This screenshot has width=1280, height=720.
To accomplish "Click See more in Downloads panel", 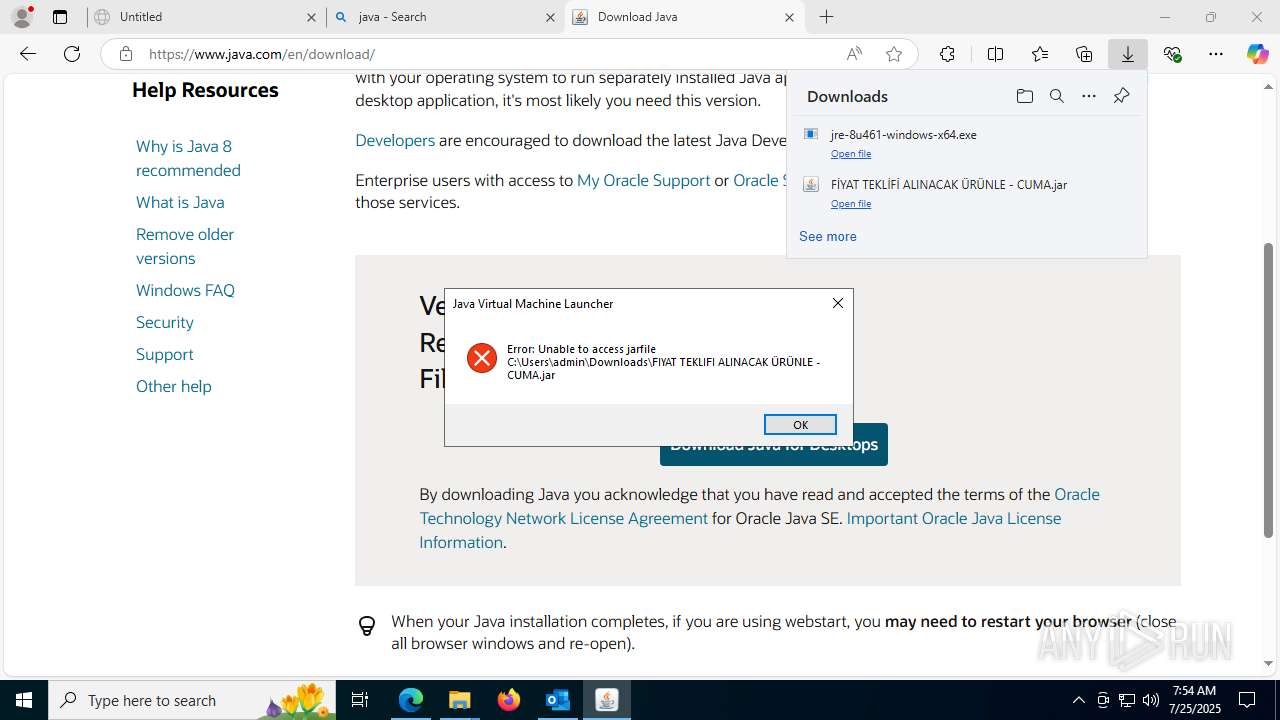I will point(828,236).
